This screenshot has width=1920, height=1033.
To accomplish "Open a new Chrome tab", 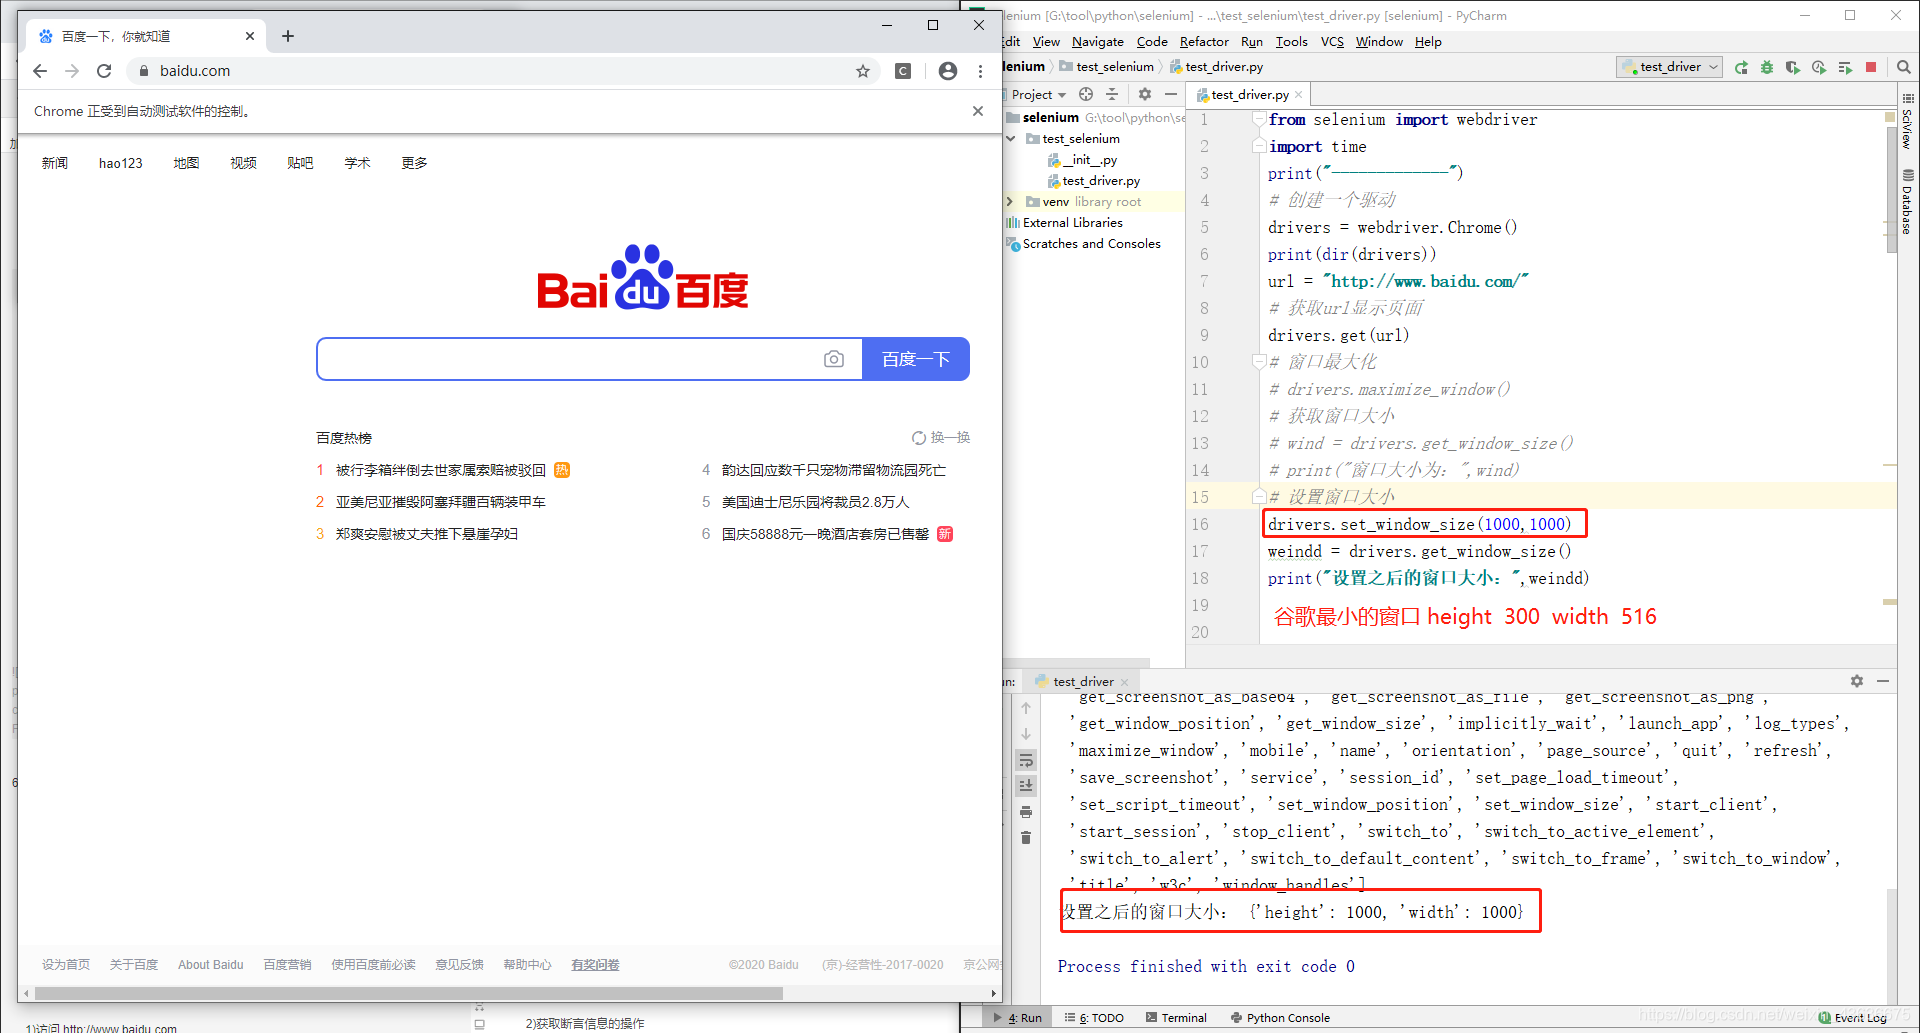I will (288, 36).
